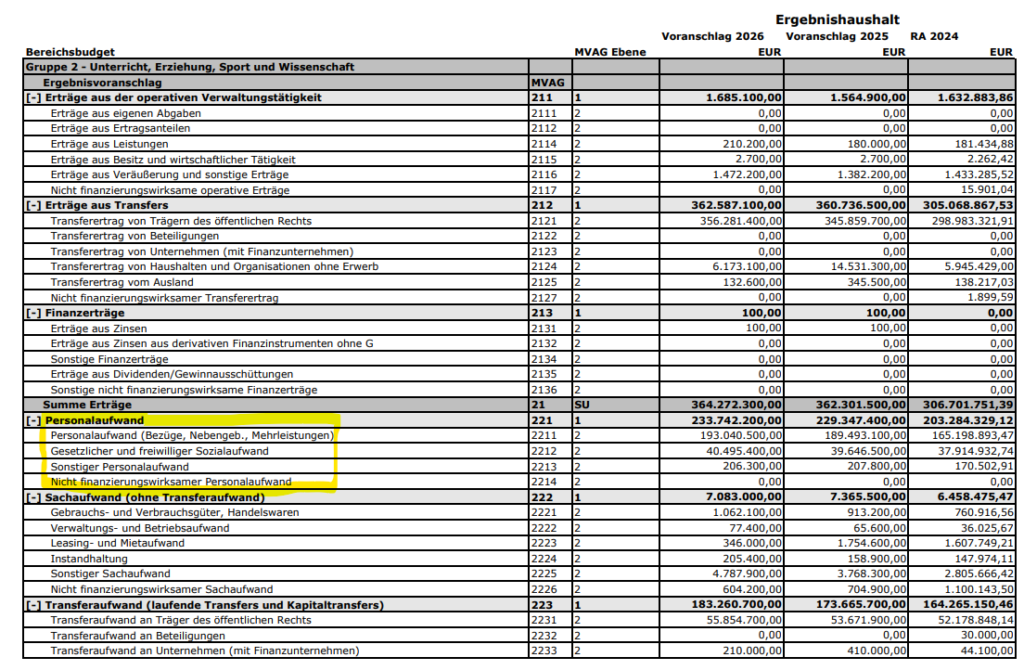
Task: Select the Gruppe 2 section banner
Action: pos(200,66)
